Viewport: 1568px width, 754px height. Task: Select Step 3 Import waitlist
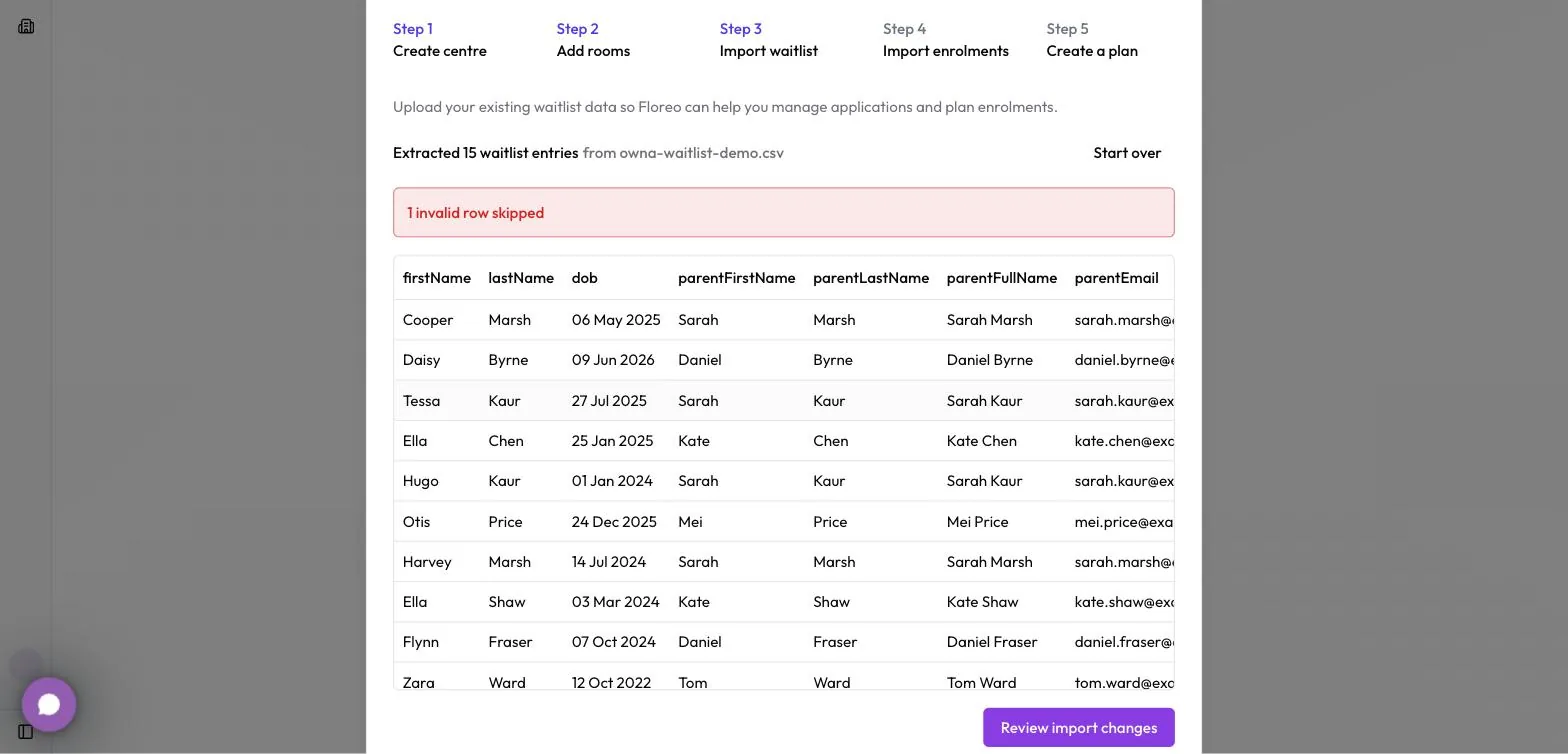(769, 40)
